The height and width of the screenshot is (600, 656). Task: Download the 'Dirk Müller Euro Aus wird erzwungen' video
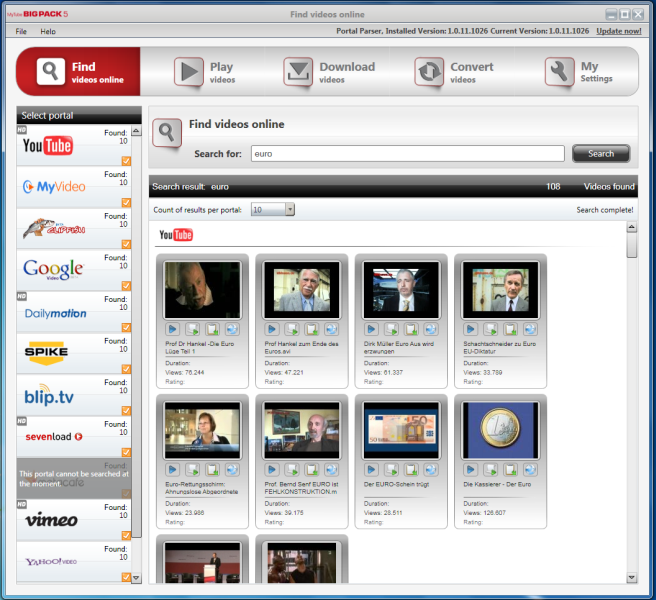point(391,329)
